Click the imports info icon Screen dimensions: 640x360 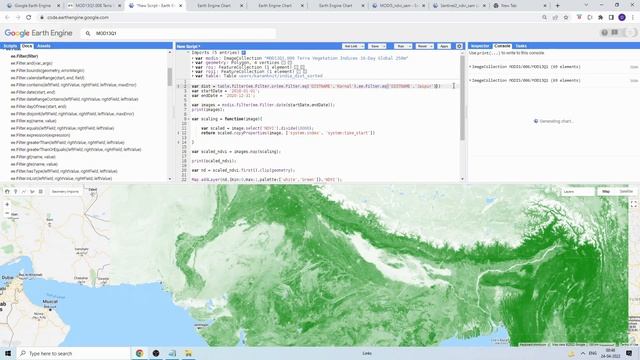[243, 53]
